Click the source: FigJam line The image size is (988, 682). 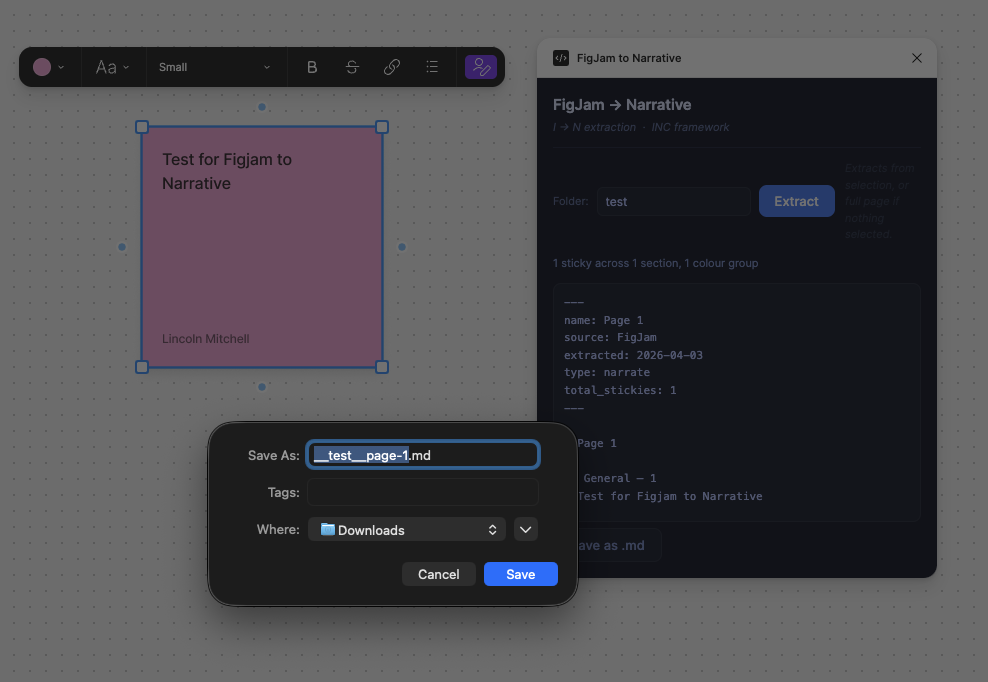pyautogui.click(x=610, y=337)
